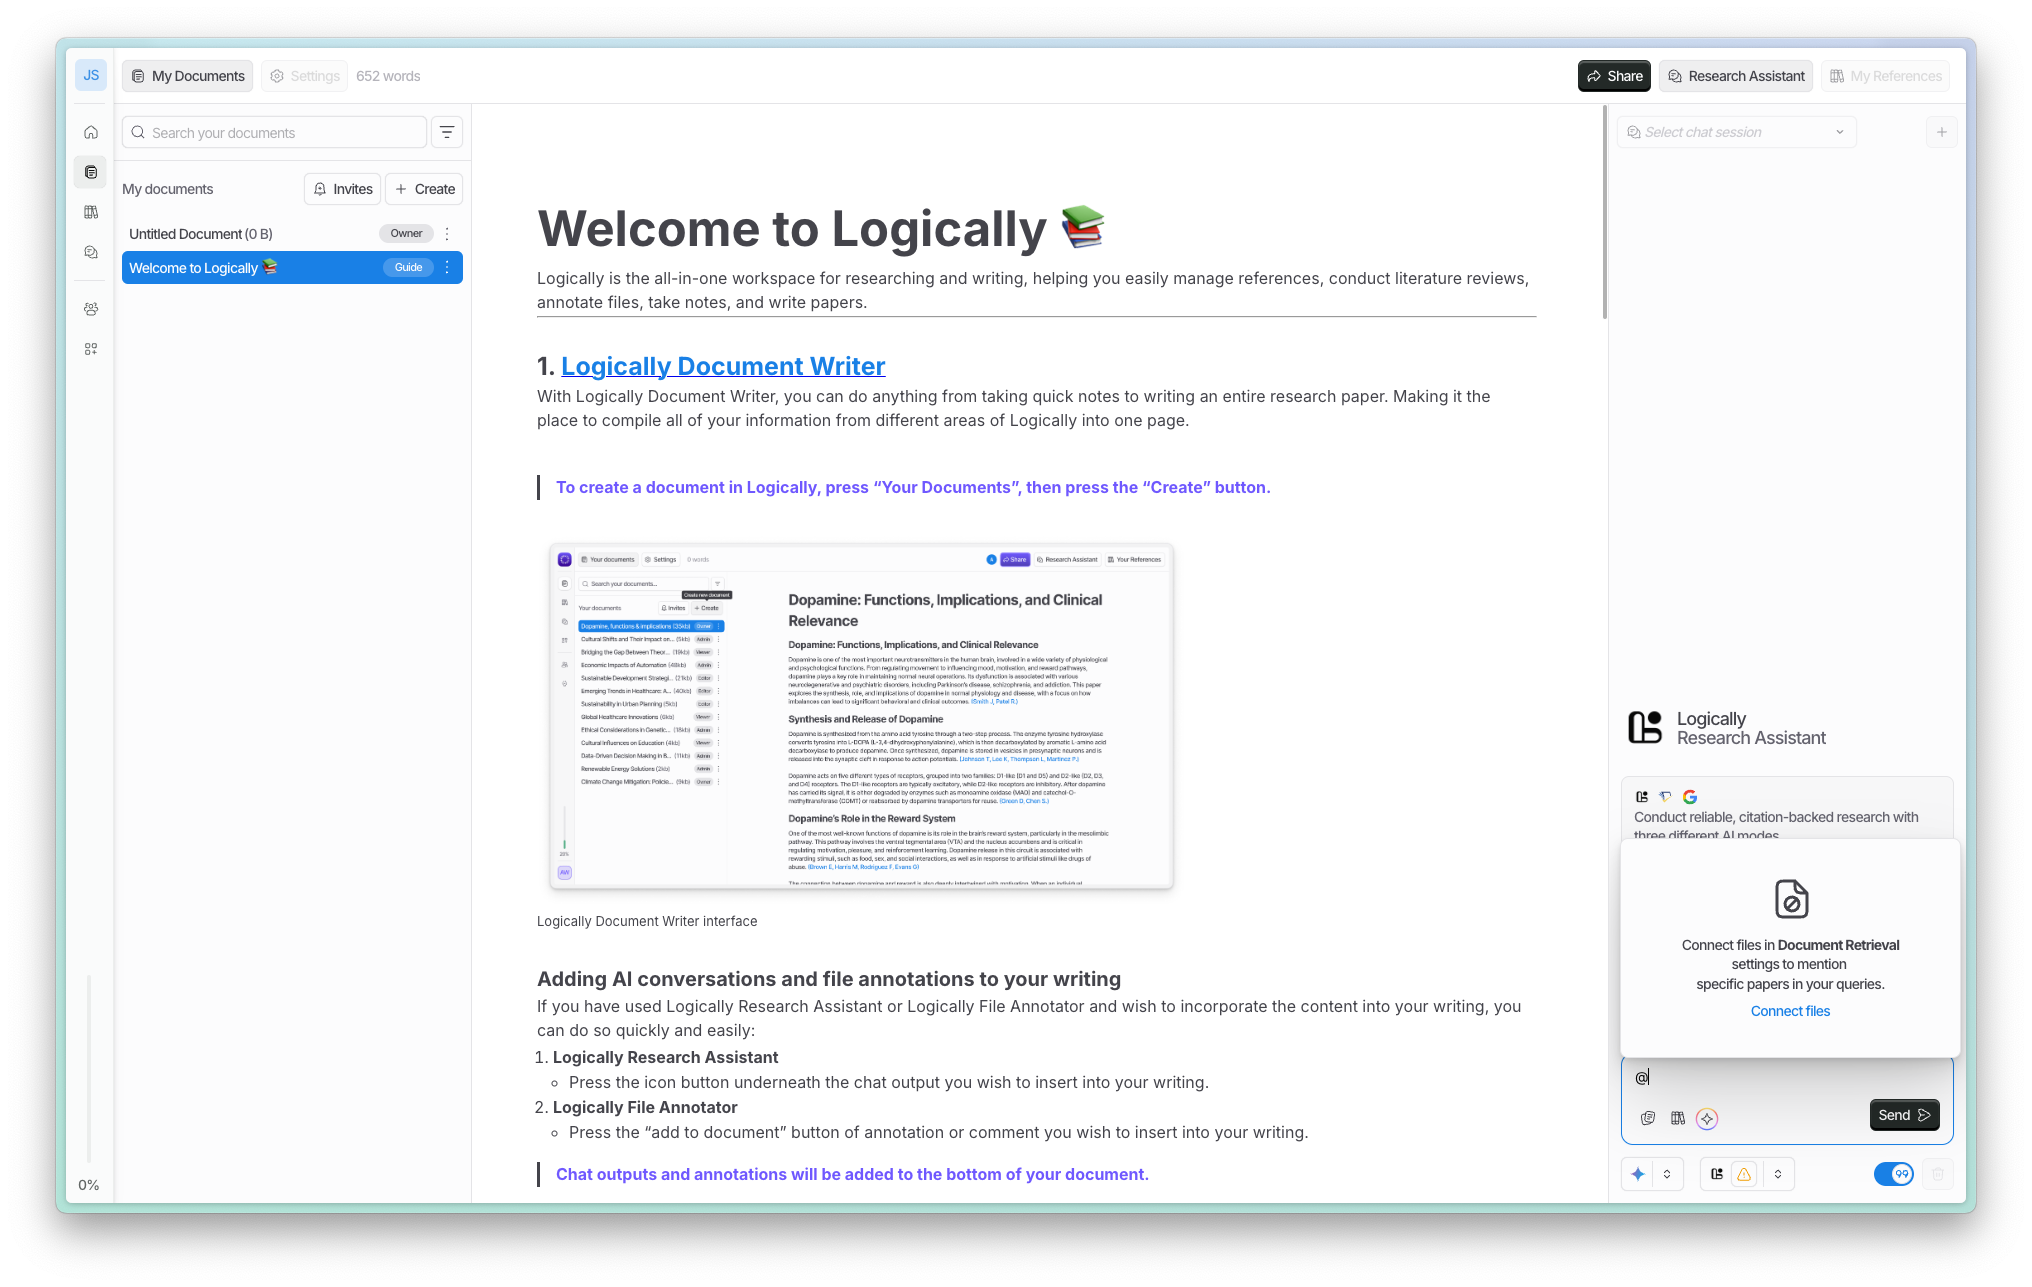Open the Research Assistant tab

tap(1735, 76)
